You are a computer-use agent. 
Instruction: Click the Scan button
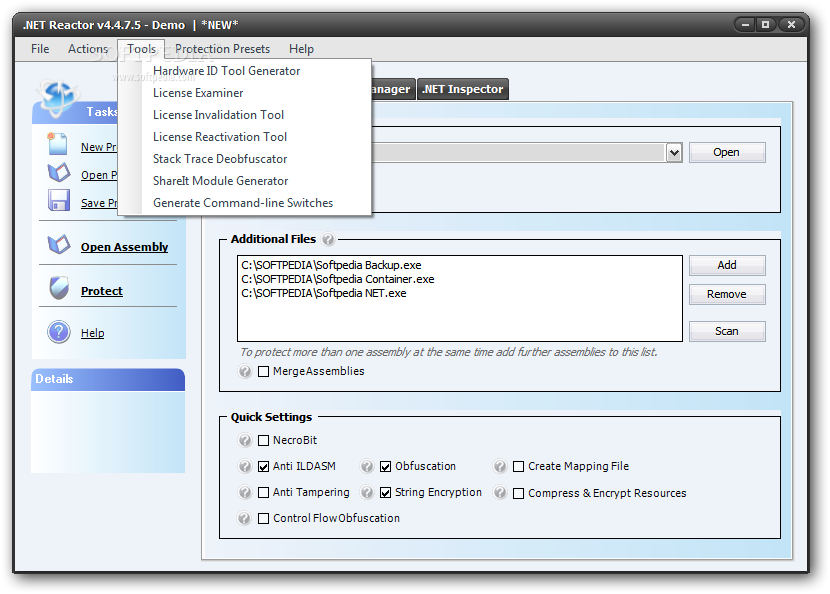point(727,331)
